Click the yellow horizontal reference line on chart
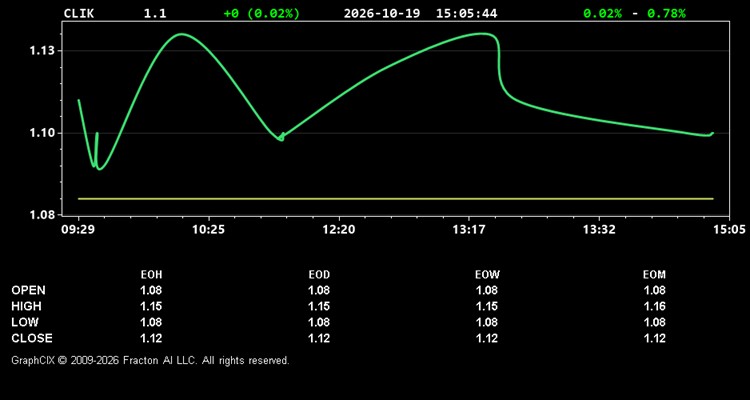Image resolution: width=750 pixels, height=400 pixels. tap(396, 199)
